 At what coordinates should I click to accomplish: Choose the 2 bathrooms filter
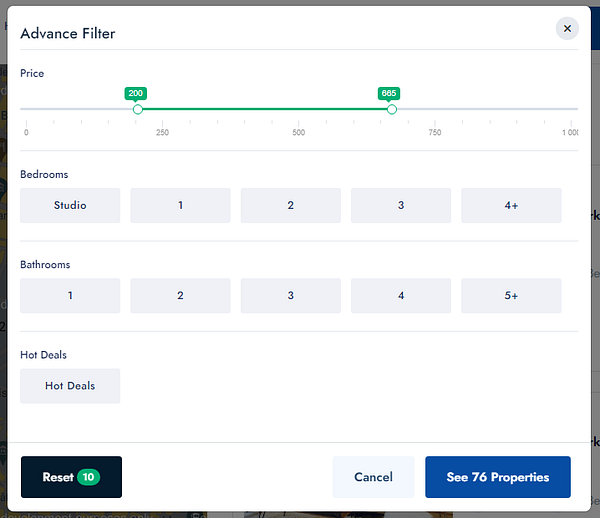click(180, 296)
